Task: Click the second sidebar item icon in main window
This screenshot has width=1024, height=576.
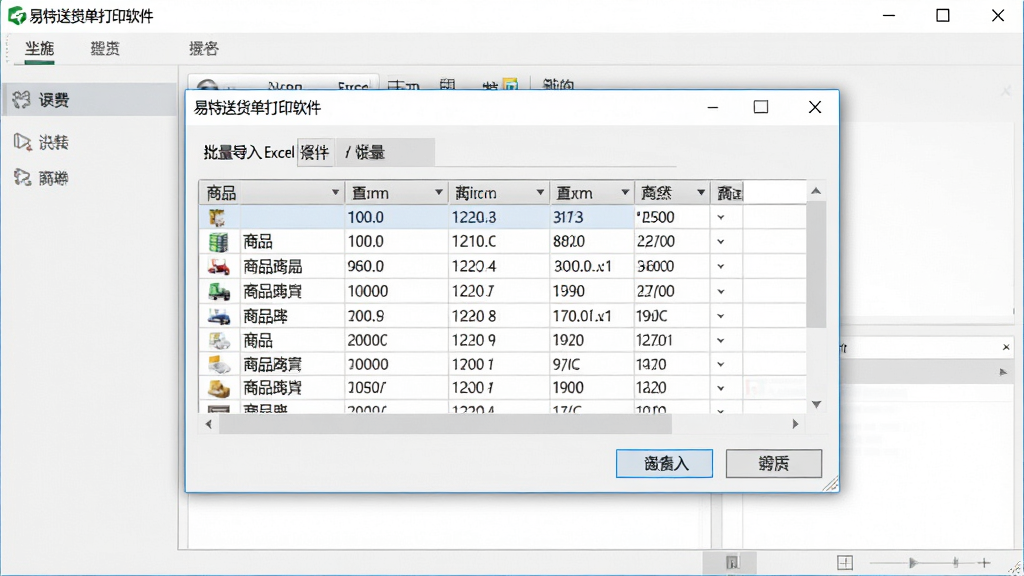Action: [22, 142]
